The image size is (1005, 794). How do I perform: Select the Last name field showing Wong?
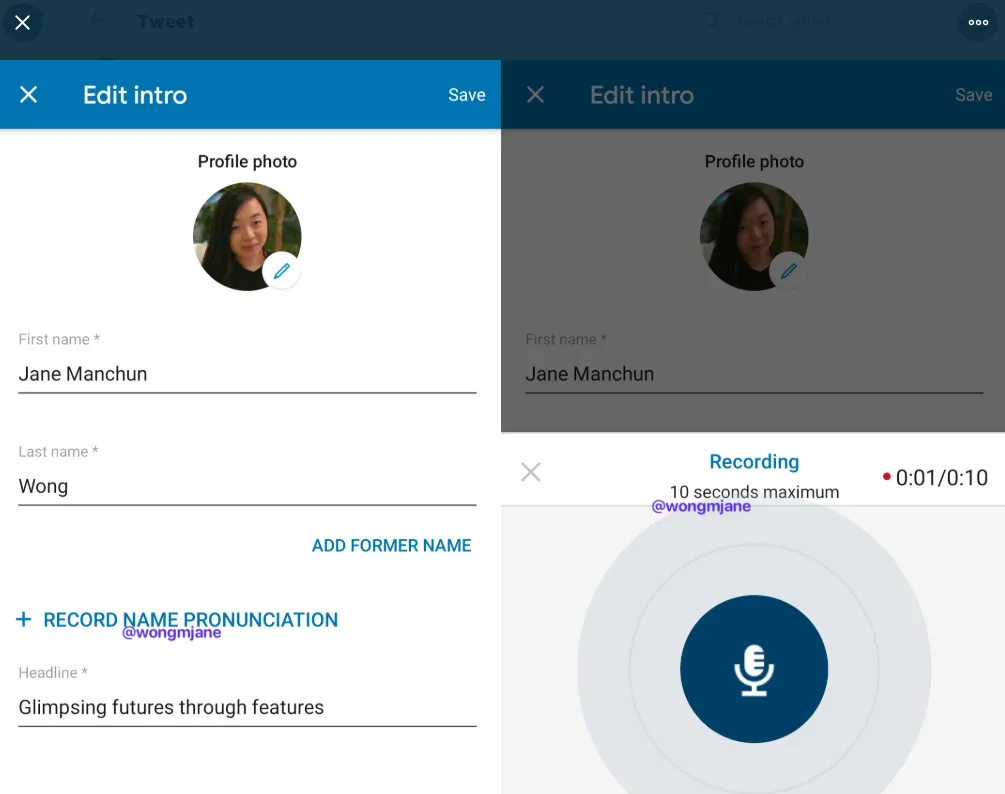point(246,486)
